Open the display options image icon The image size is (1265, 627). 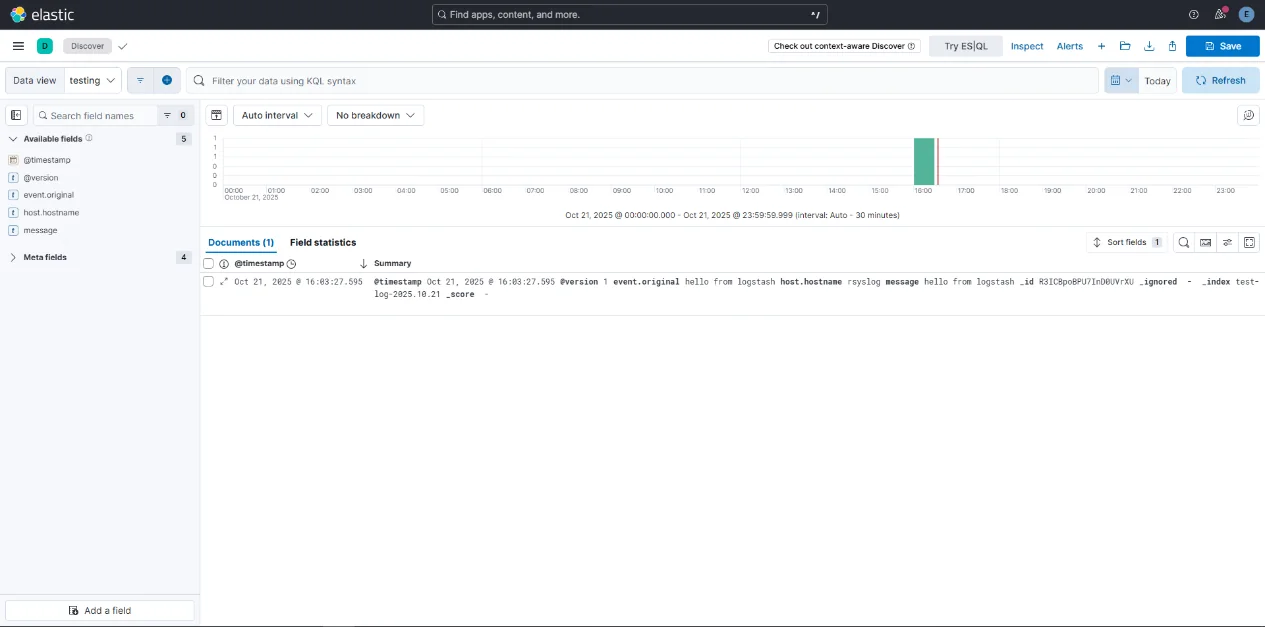click(x=1206, y=242)
